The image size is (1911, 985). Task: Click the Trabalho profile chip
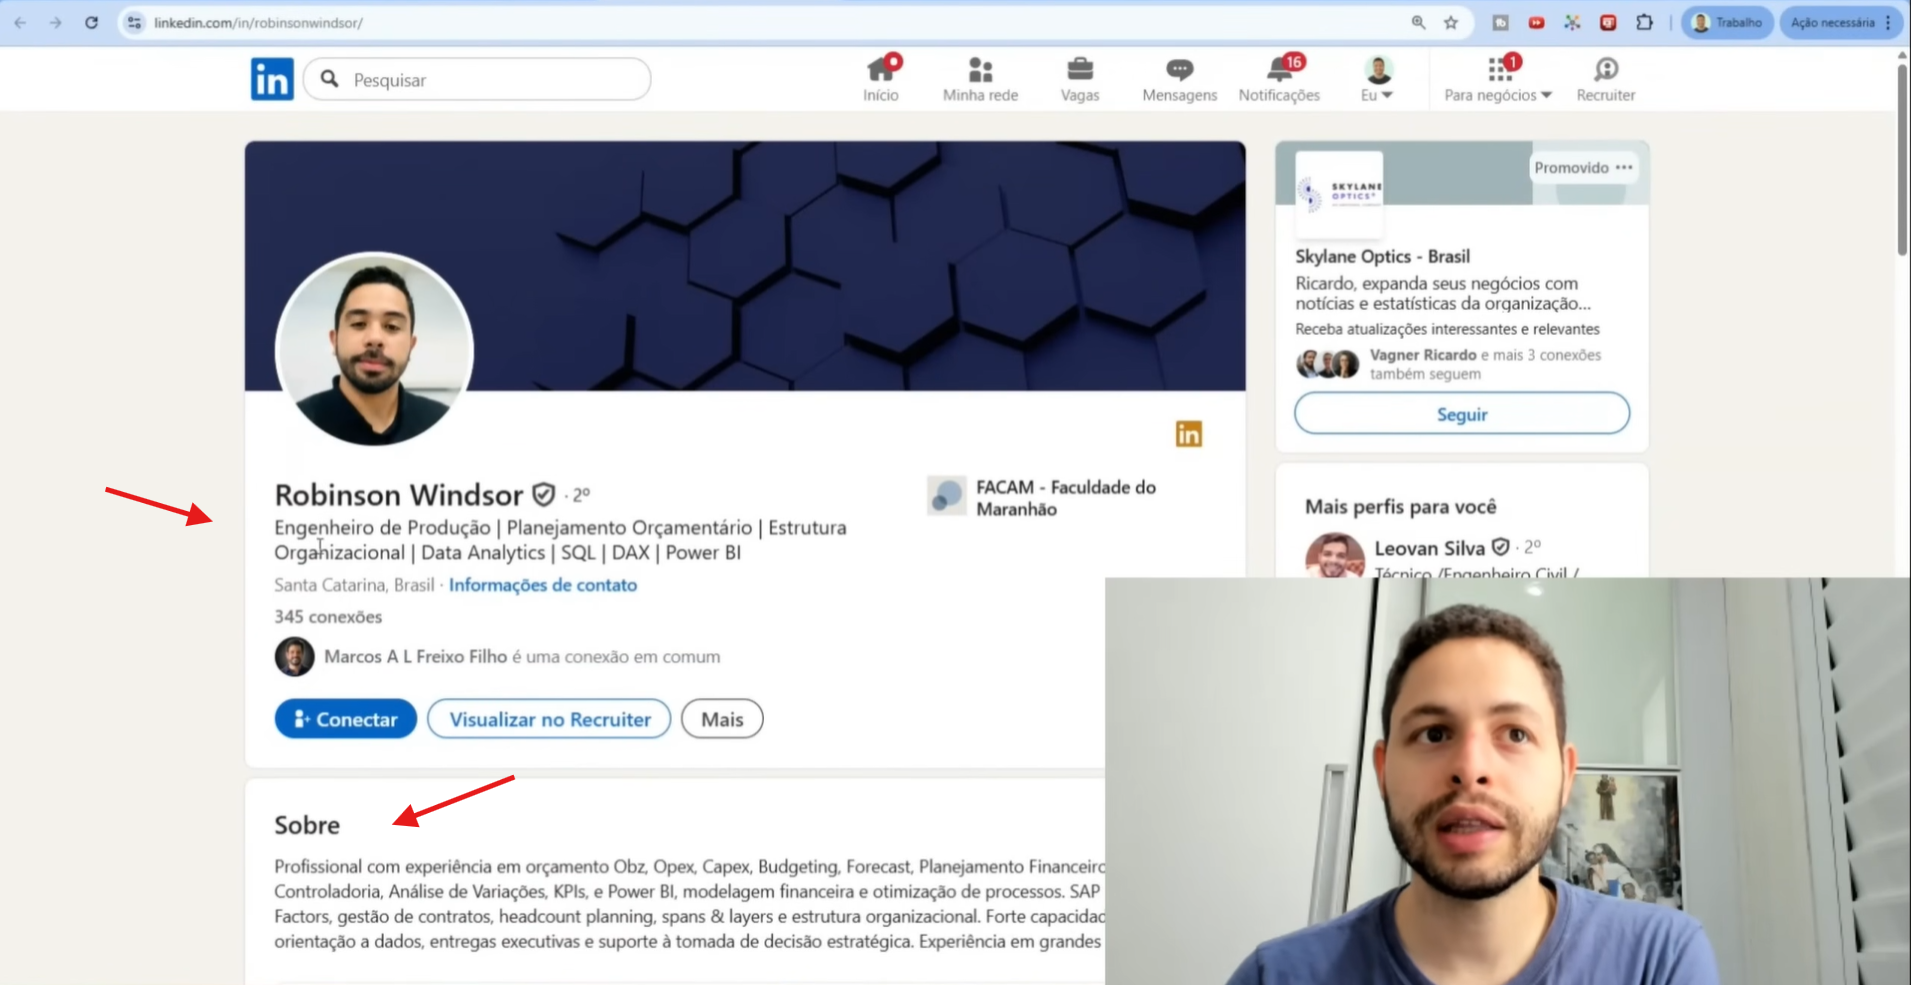tap(1727, 22)
